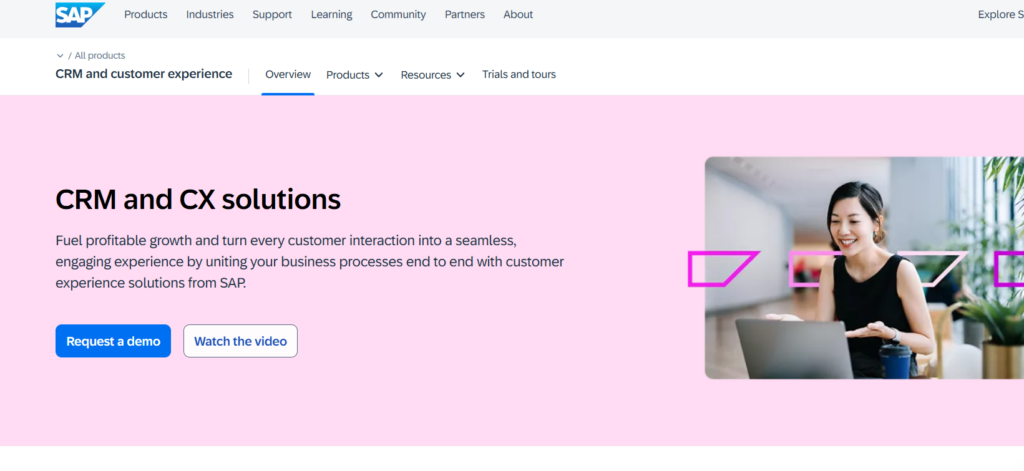
Task: Open the Learning menu item
Action: click(331, 15)
